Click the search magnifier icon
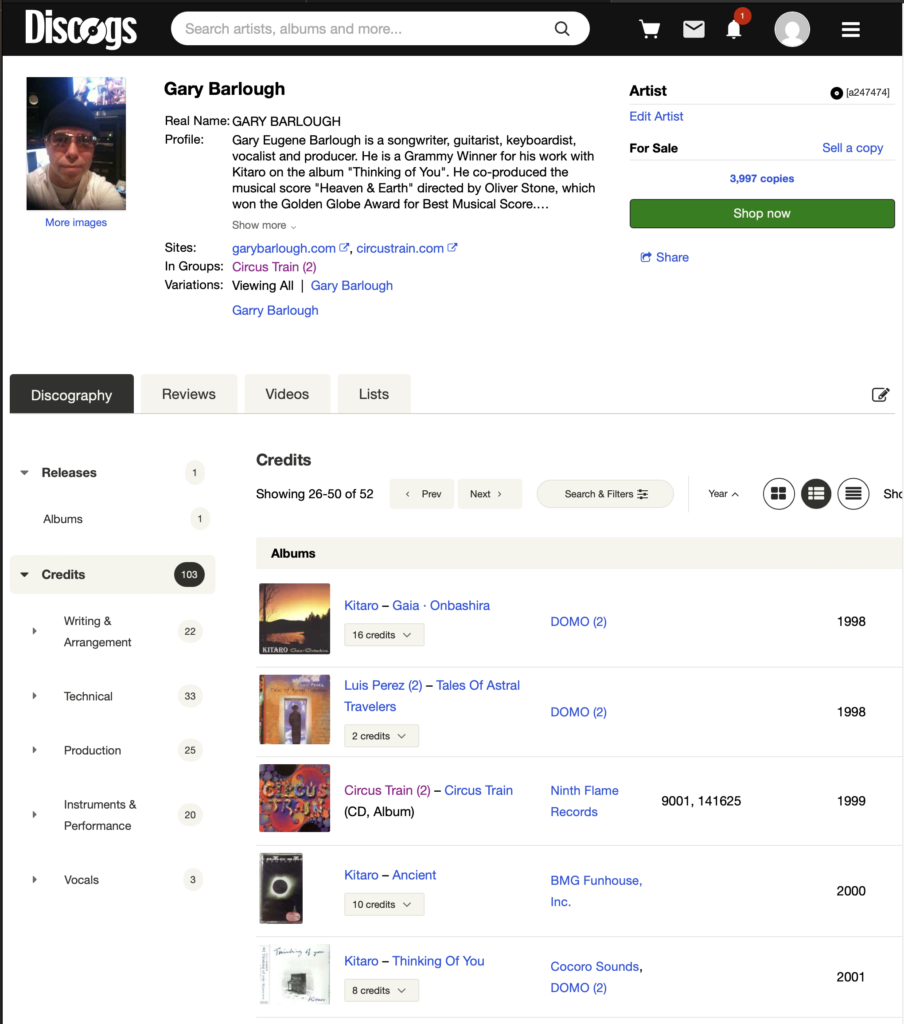This screenshot has height=1024, width=904. (563, 29)
